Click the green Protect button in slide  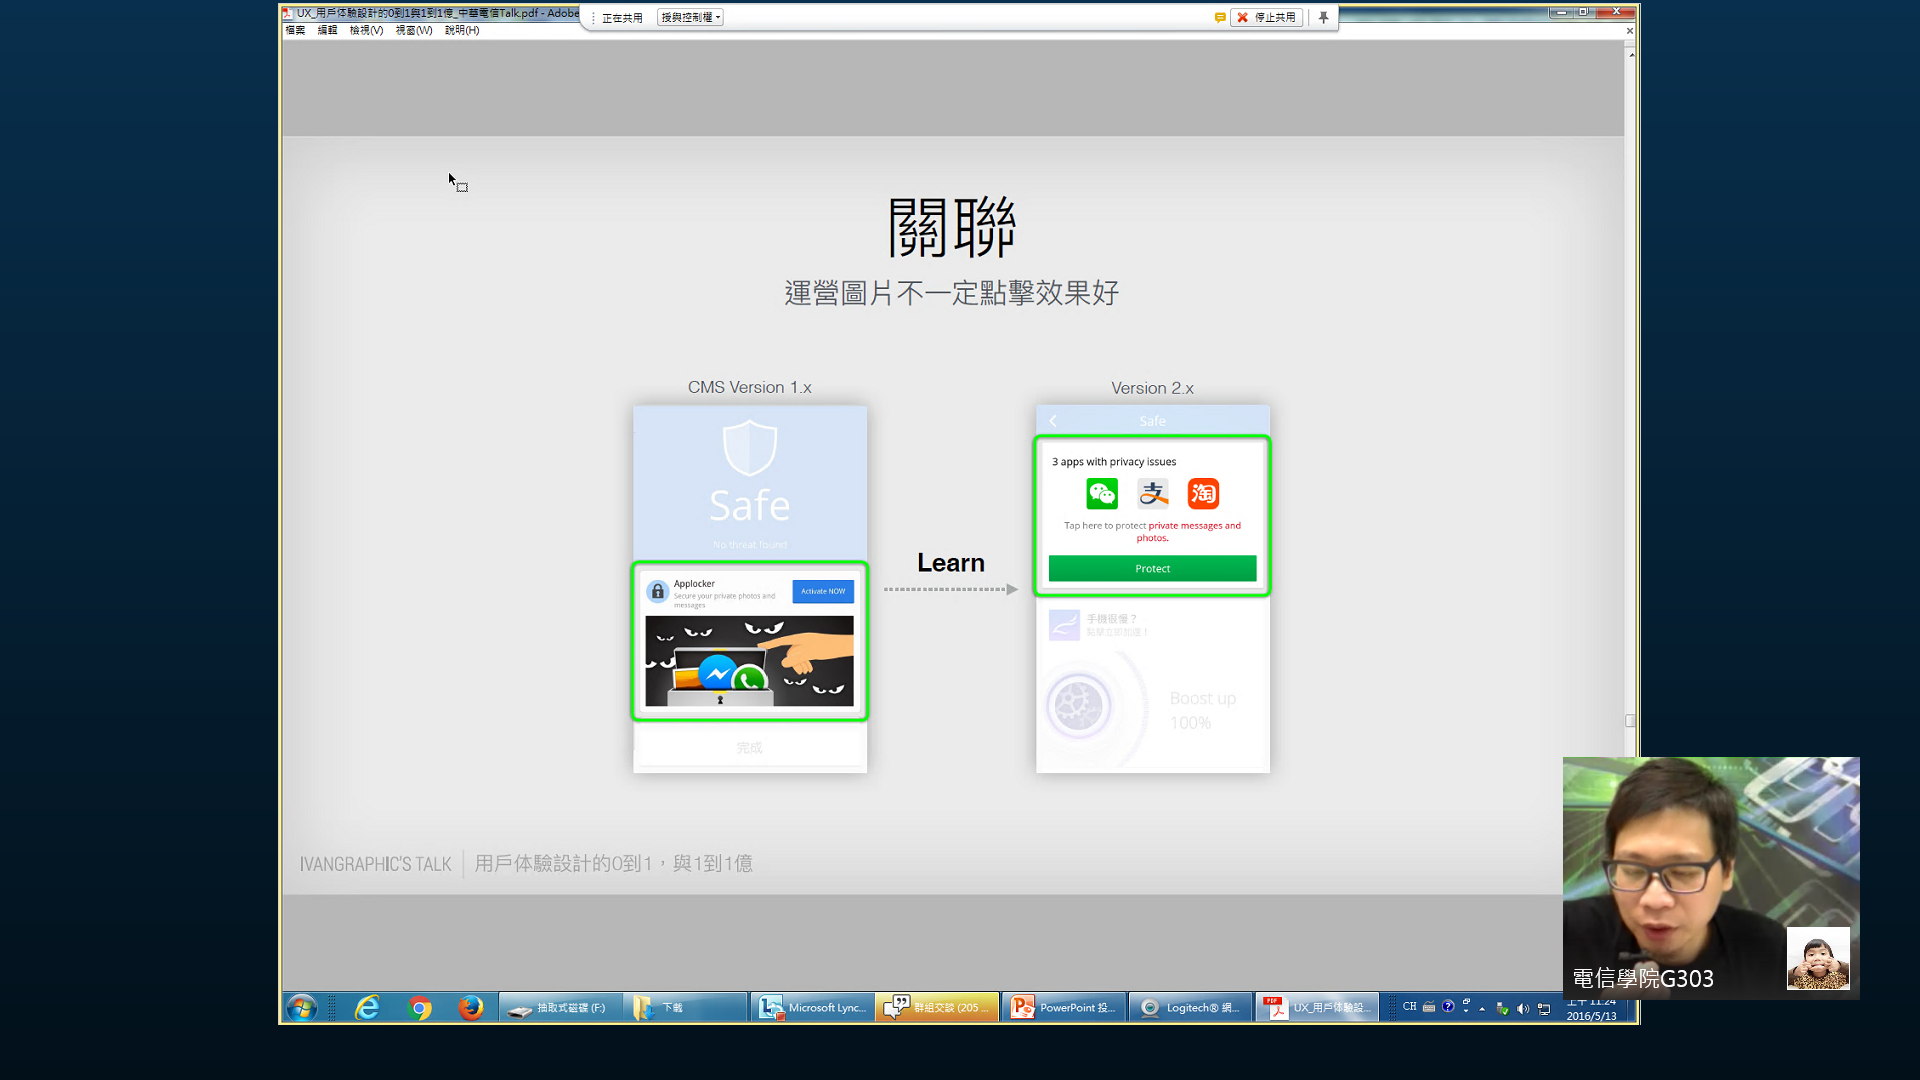tap(1152, 568)
